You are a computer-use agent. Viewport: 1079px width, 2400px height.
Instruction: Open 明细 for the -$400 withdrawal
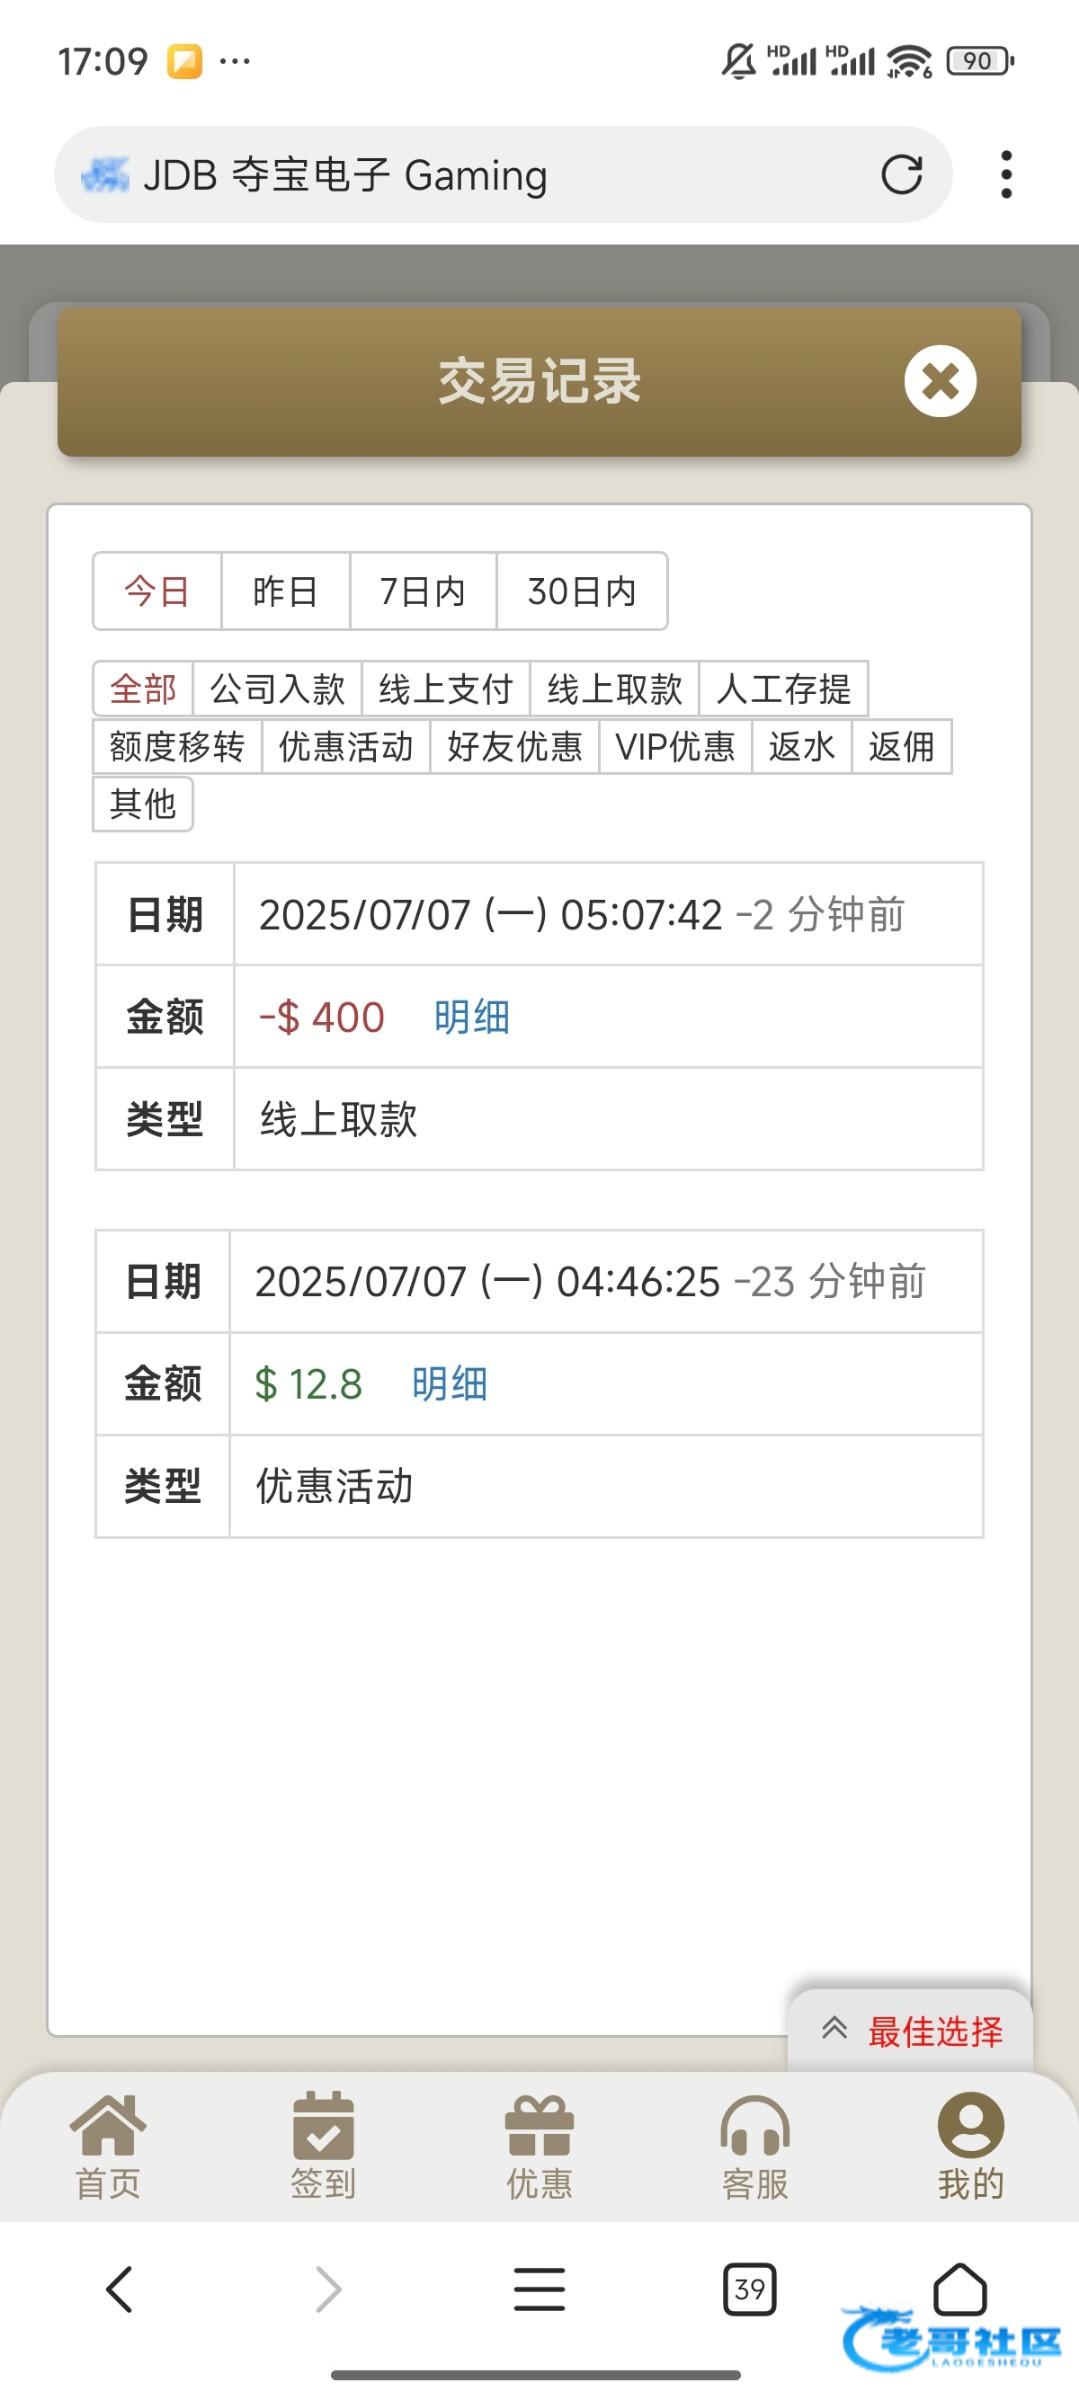click(472, 1017)
